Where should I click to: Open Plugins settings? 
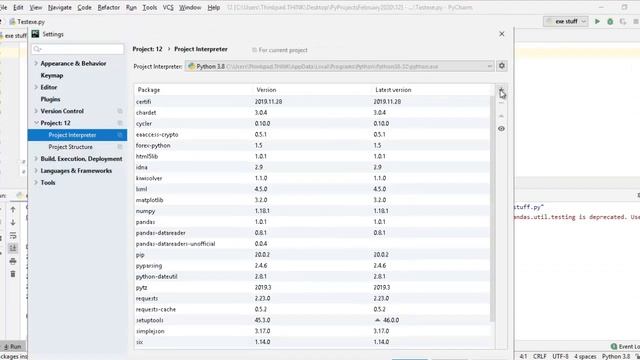[x=50, y=99]
